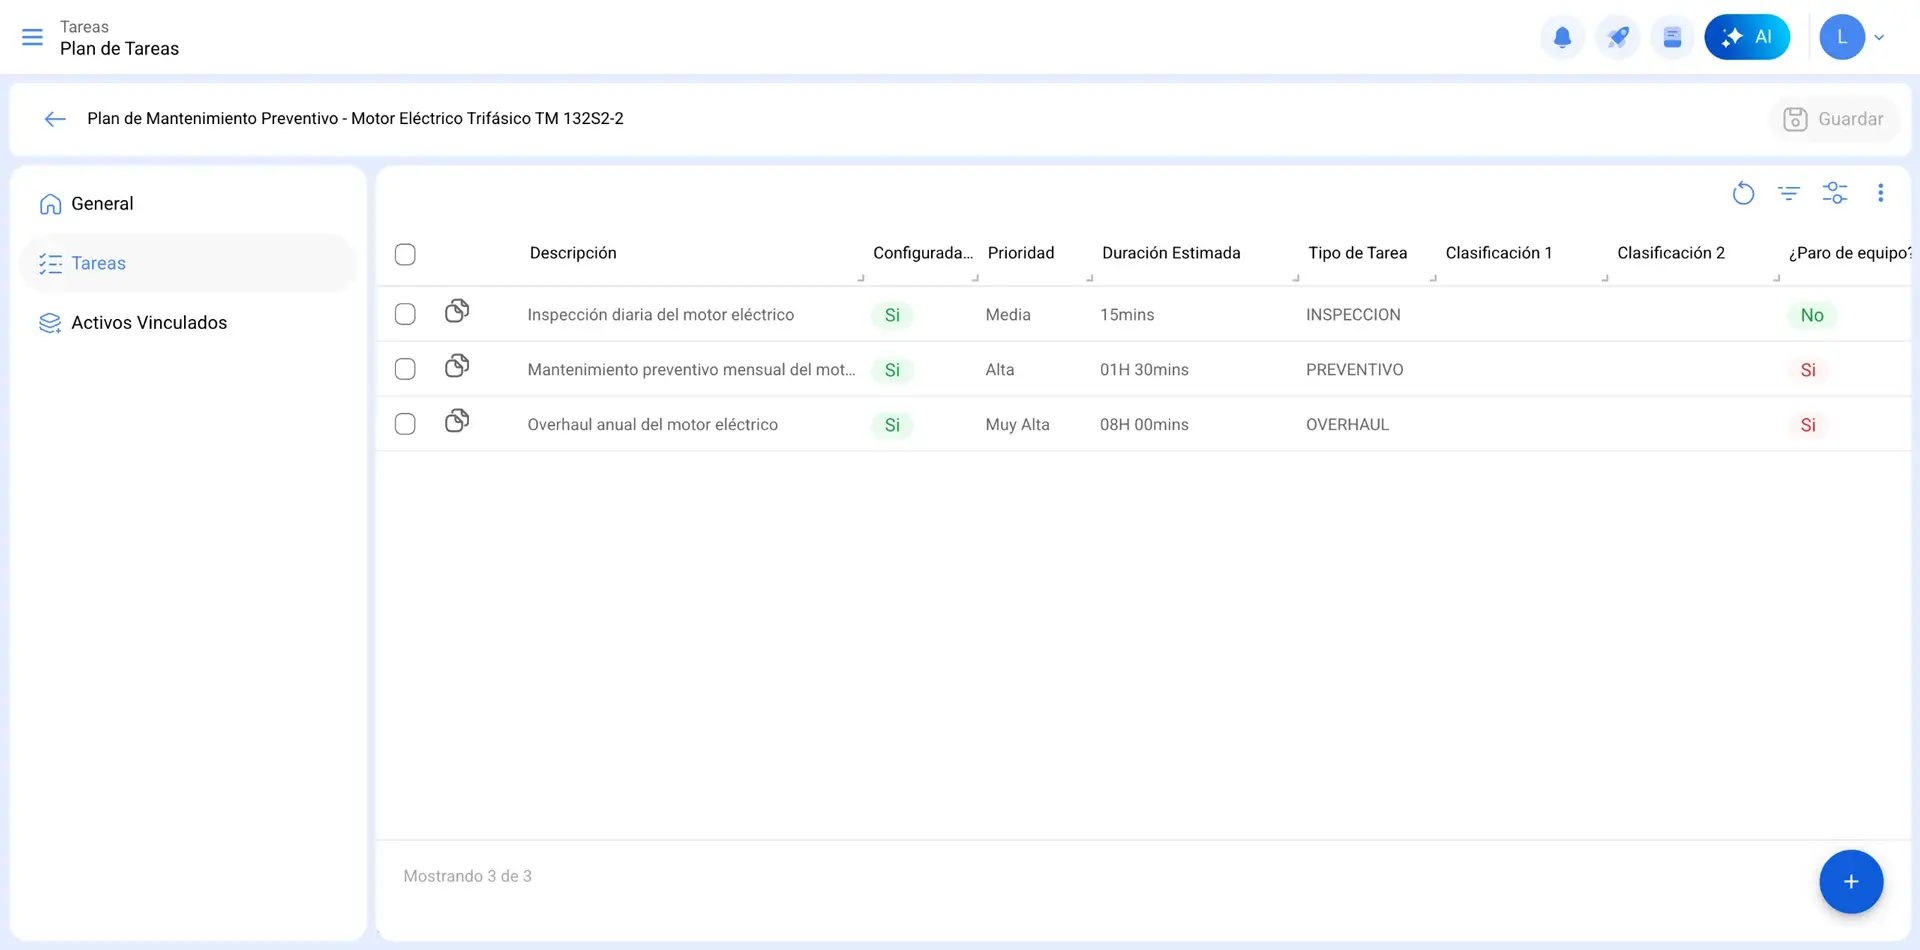
Task: Sort by Descripción column header
Action: (x=573, y=253)
